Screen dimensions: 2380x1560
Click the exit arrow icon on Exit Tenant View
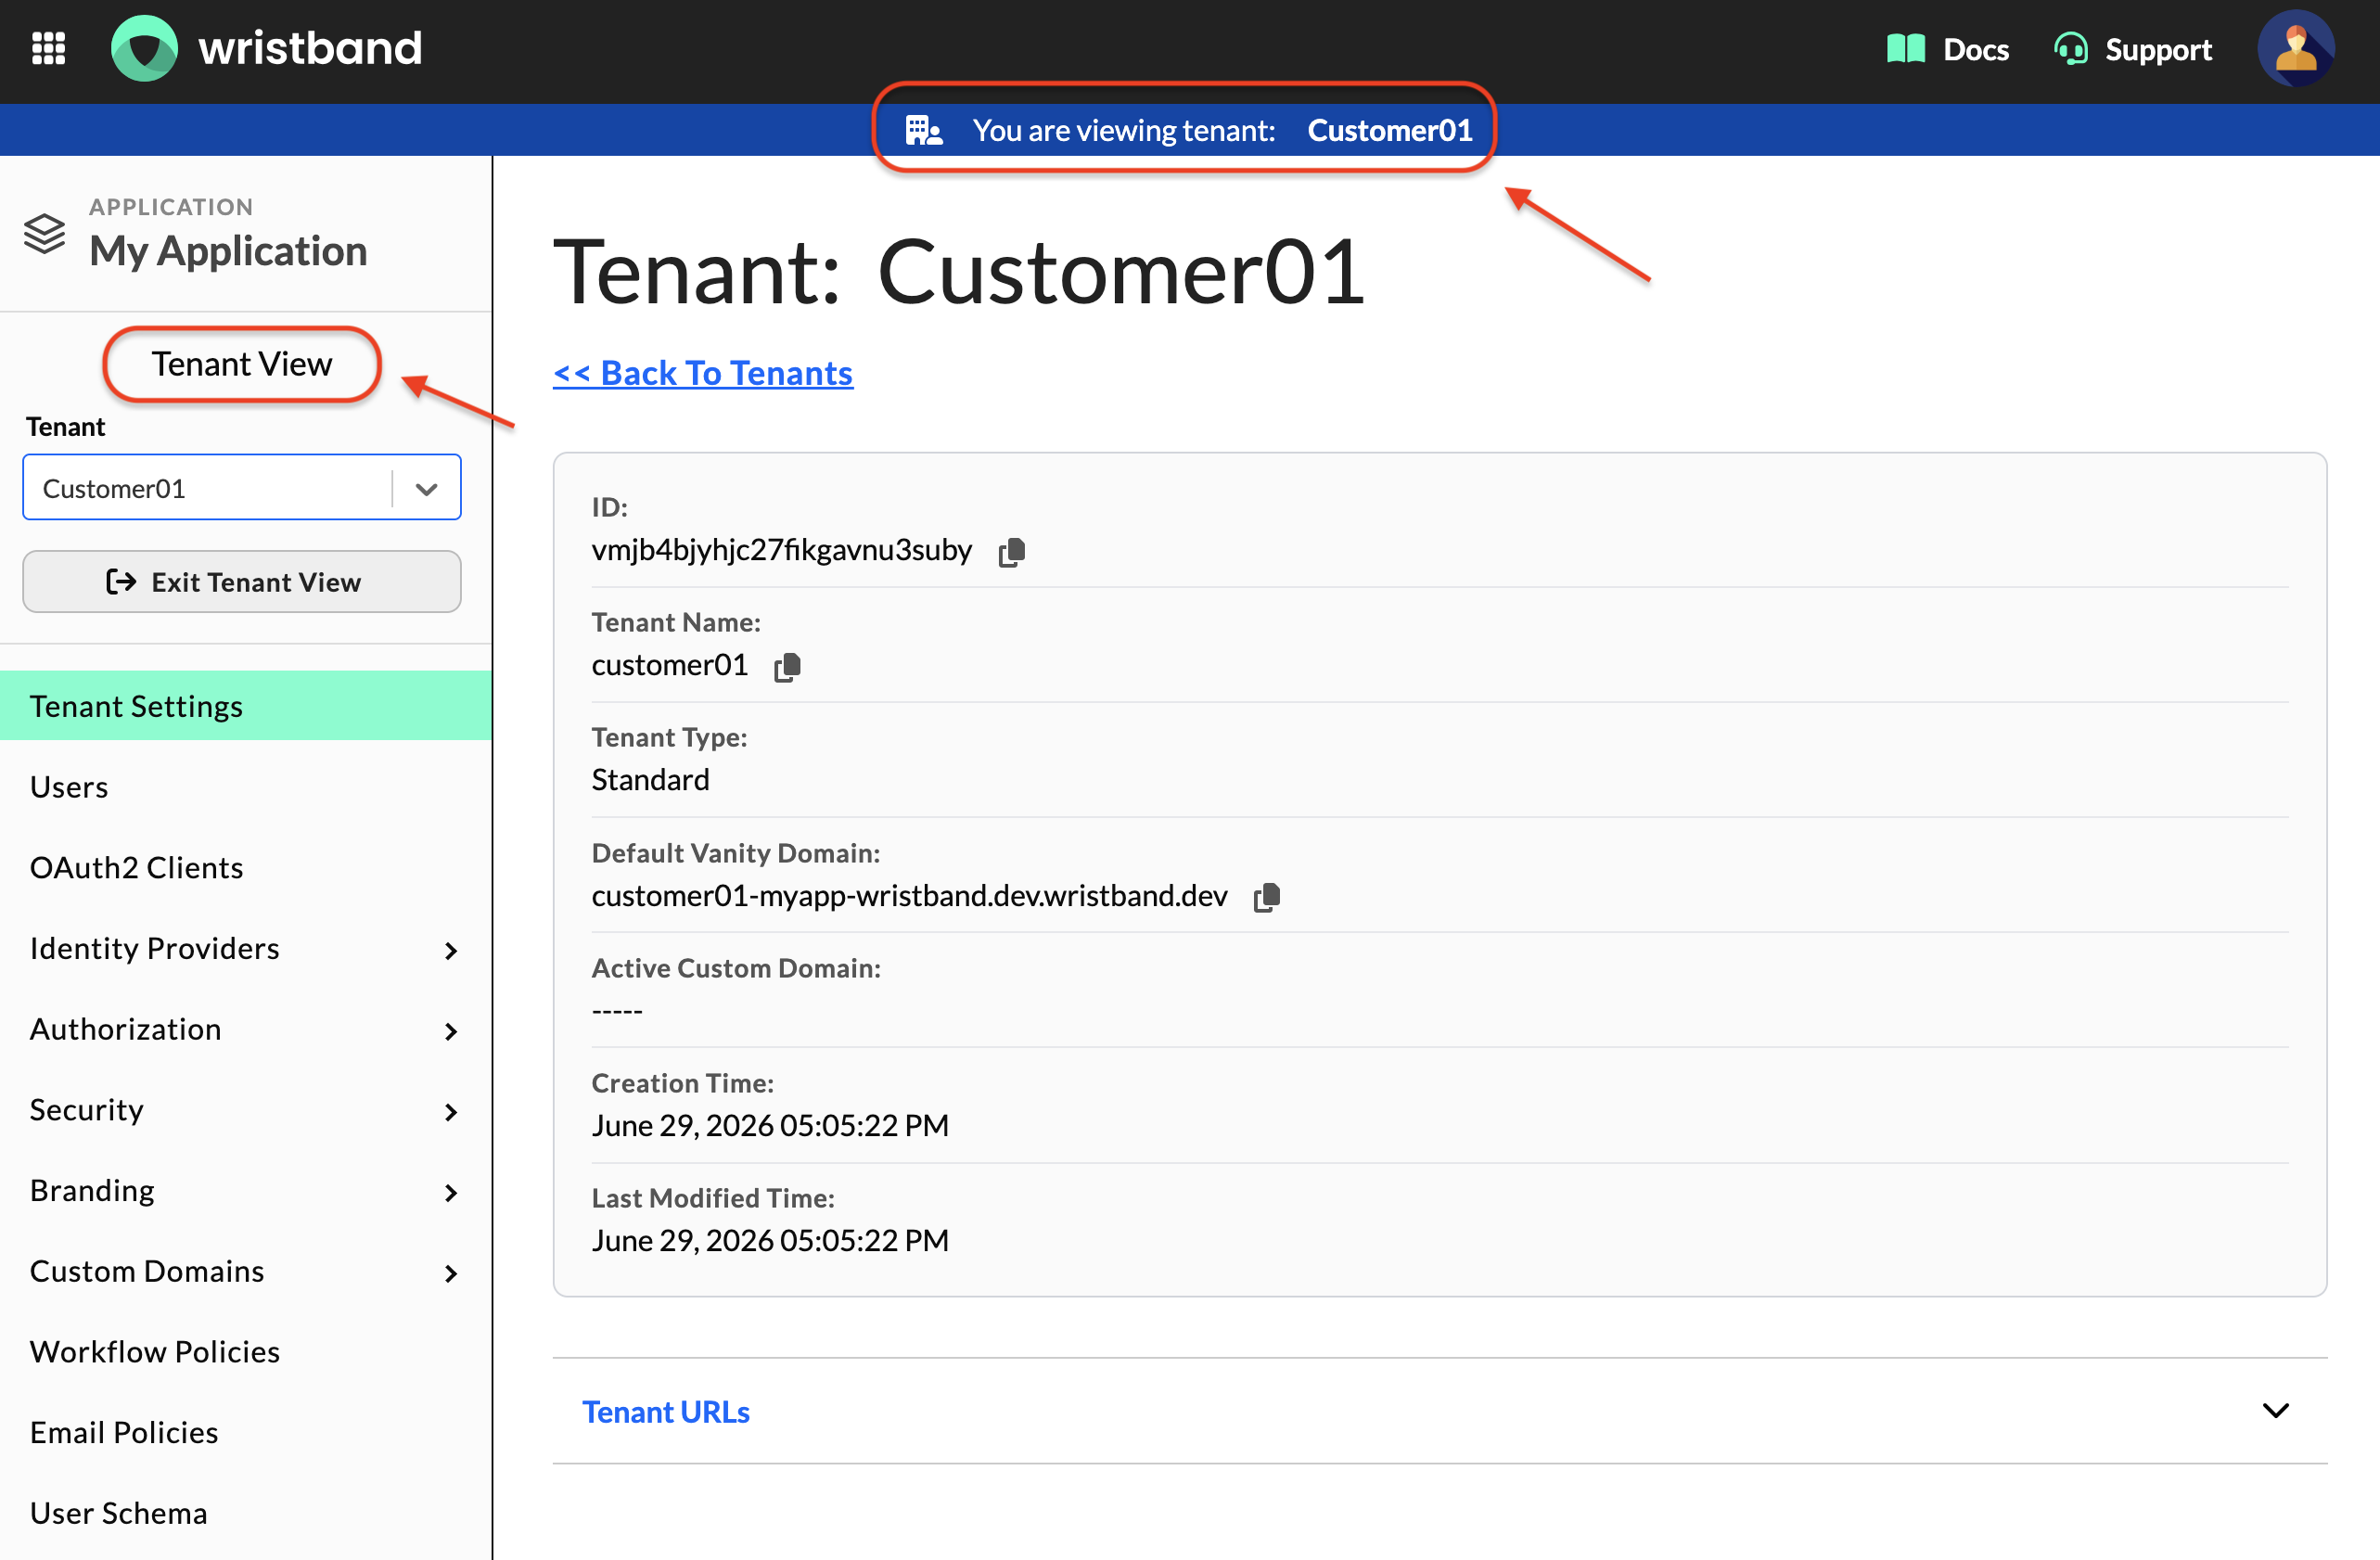point(121,582)
